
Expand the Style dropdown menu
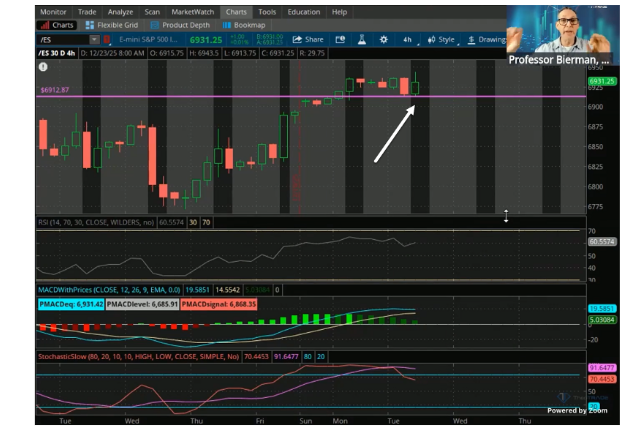(440, 39)
